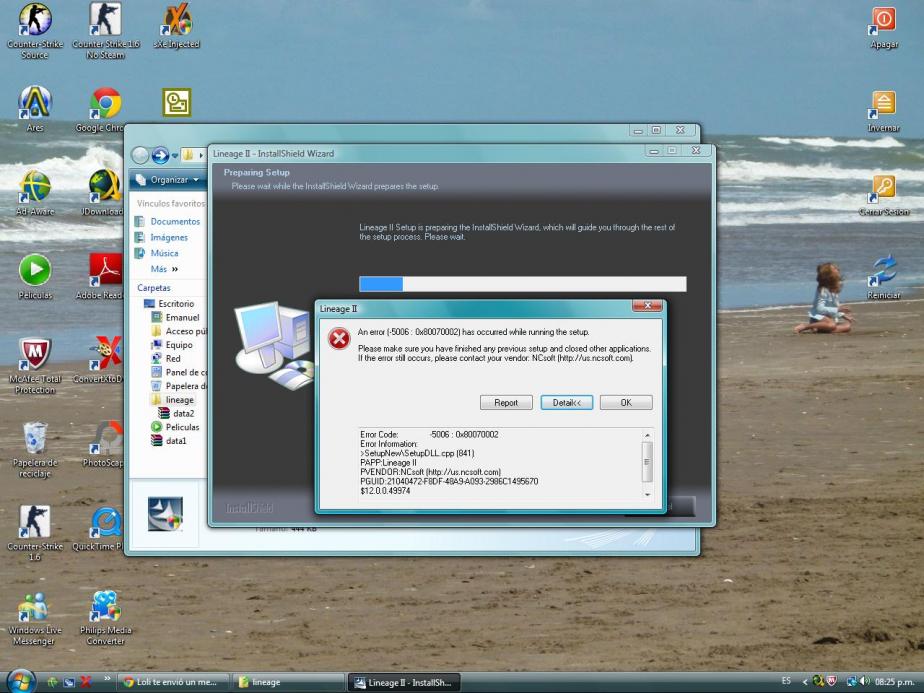Switch to Lineage II InstallShield taskbar button
This screenshot has height=693, width=924.
coord(404,682)
